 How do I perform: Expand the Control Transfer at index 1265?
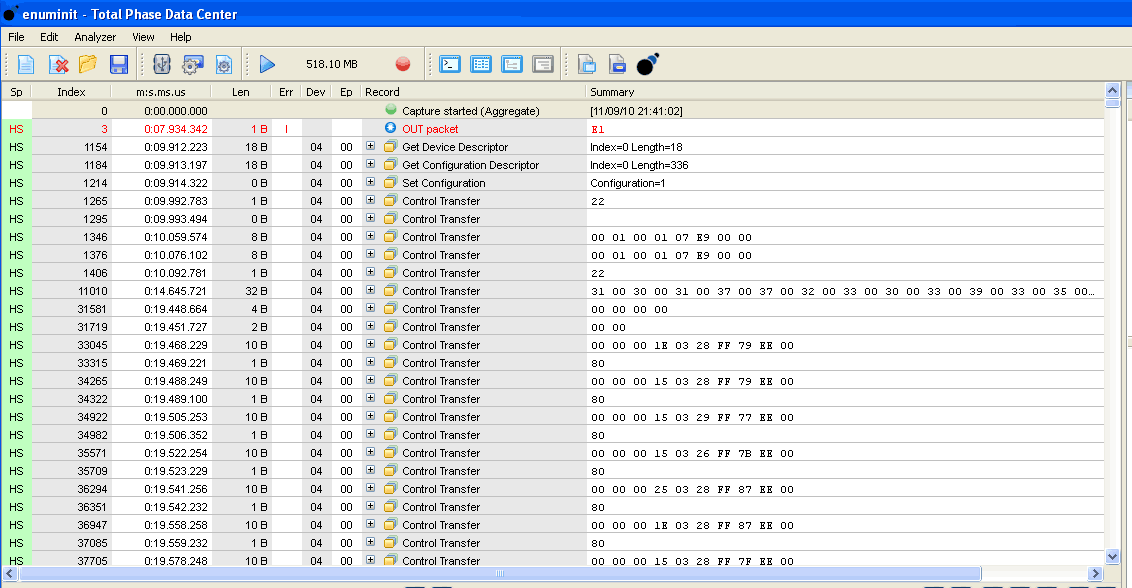(x=370, y=200)
